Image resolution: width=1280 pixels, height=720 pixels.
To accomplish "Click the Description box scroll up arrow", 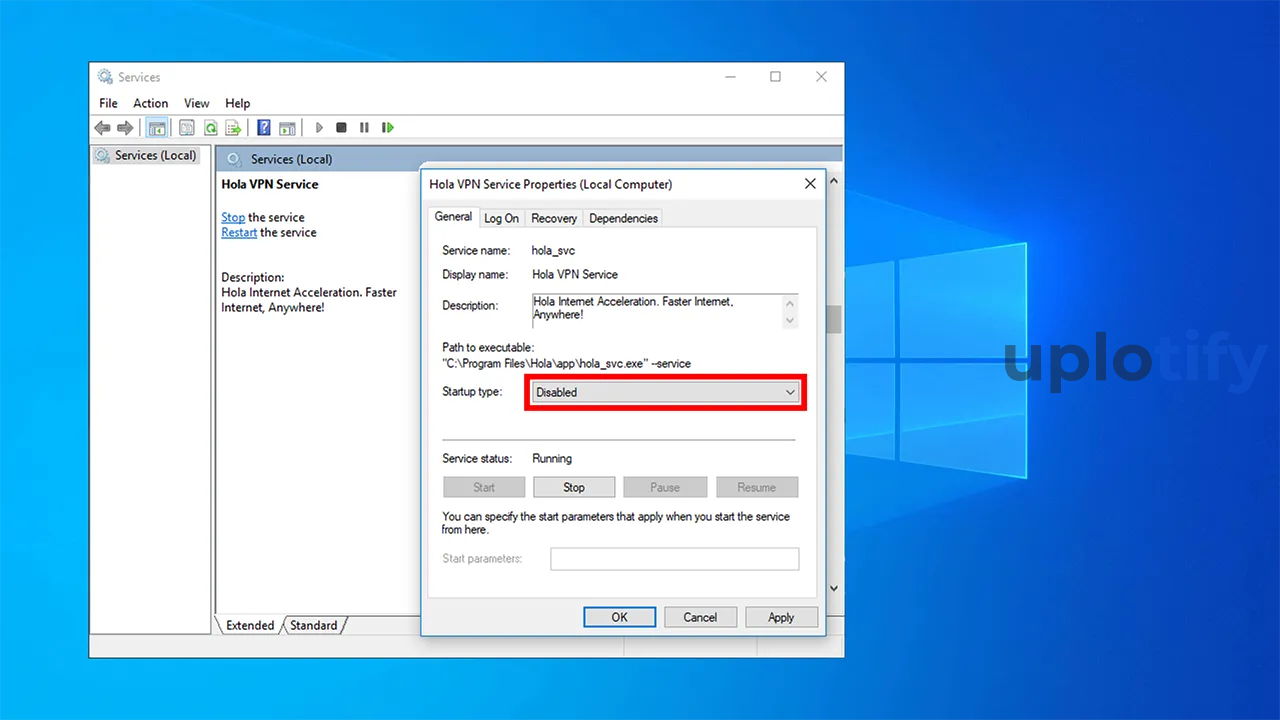I will [x=790, y=303].
